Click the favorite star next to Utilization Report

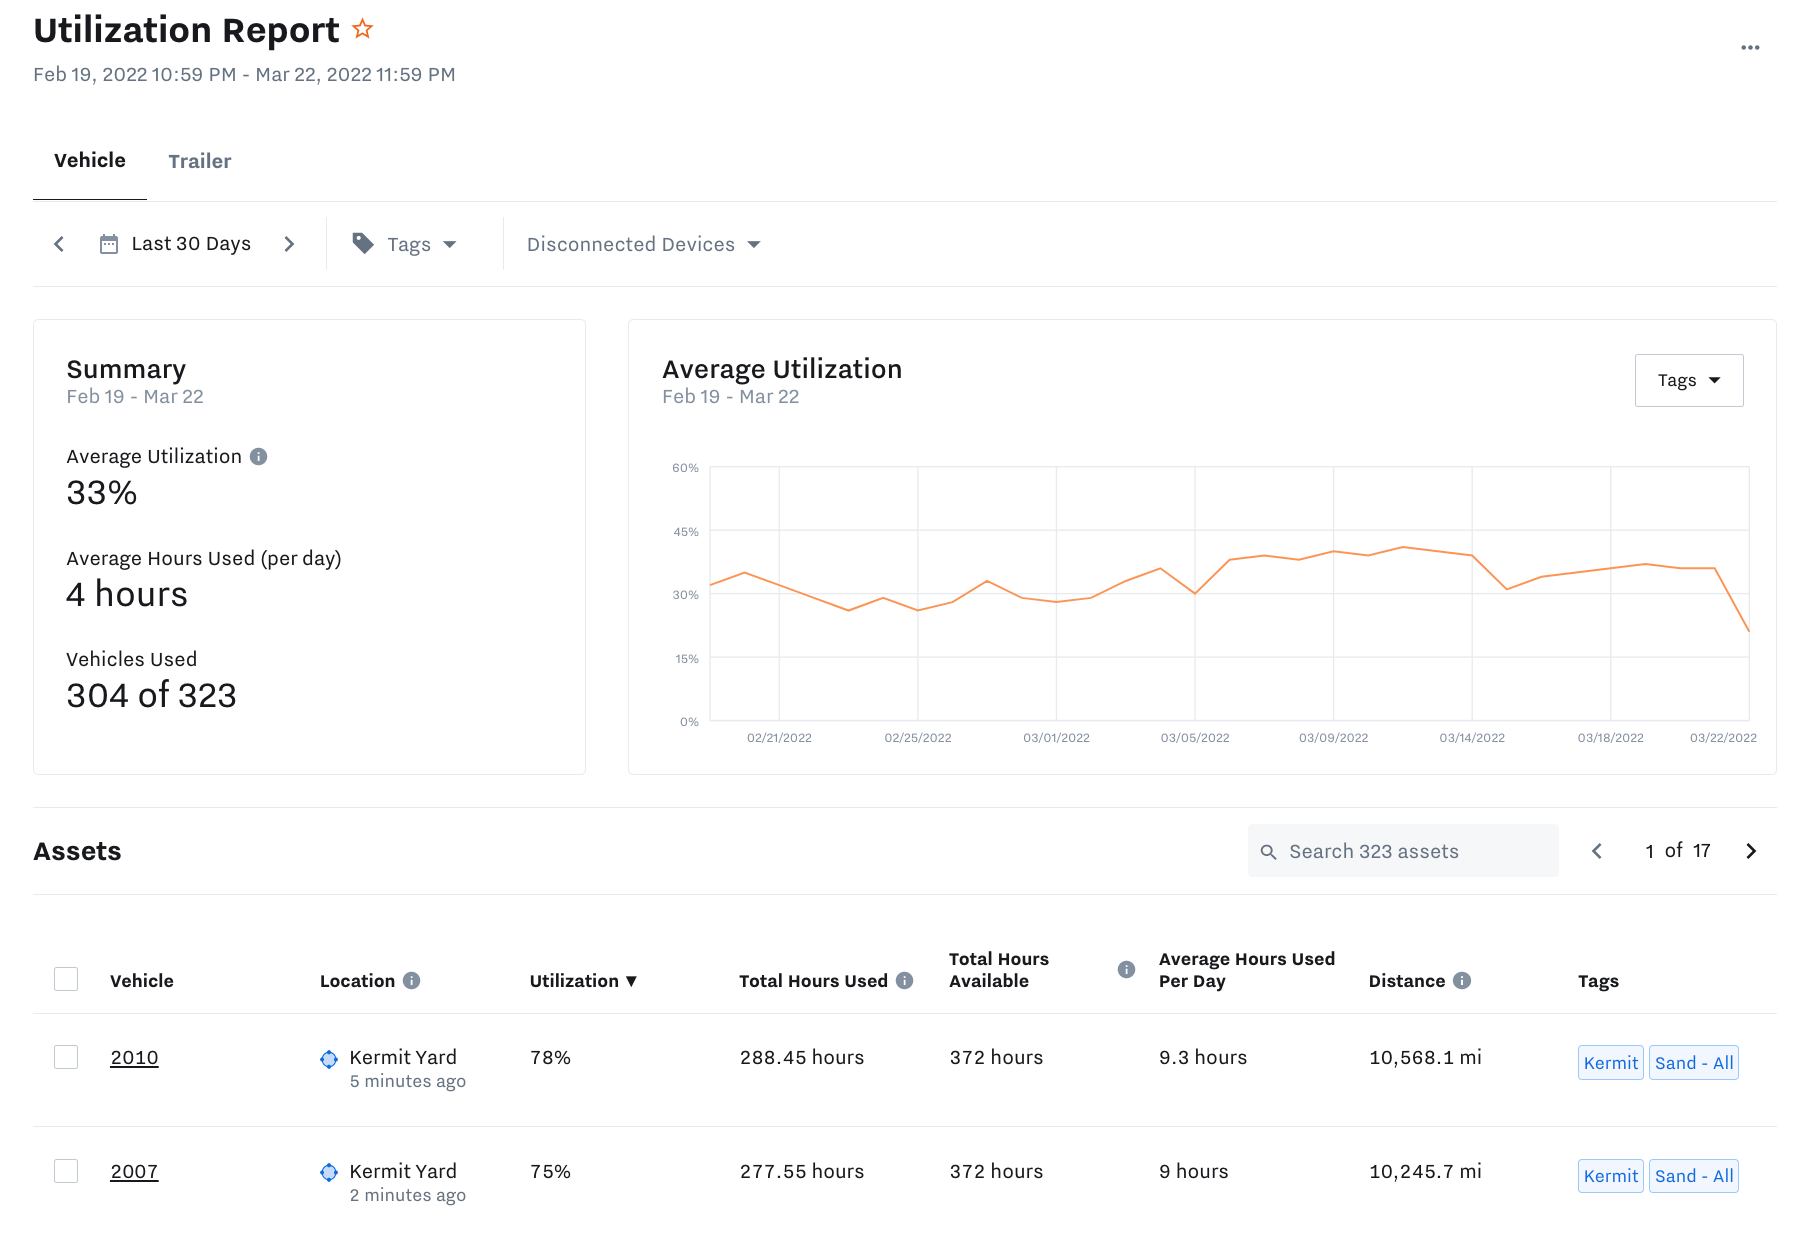coord(363,30)
